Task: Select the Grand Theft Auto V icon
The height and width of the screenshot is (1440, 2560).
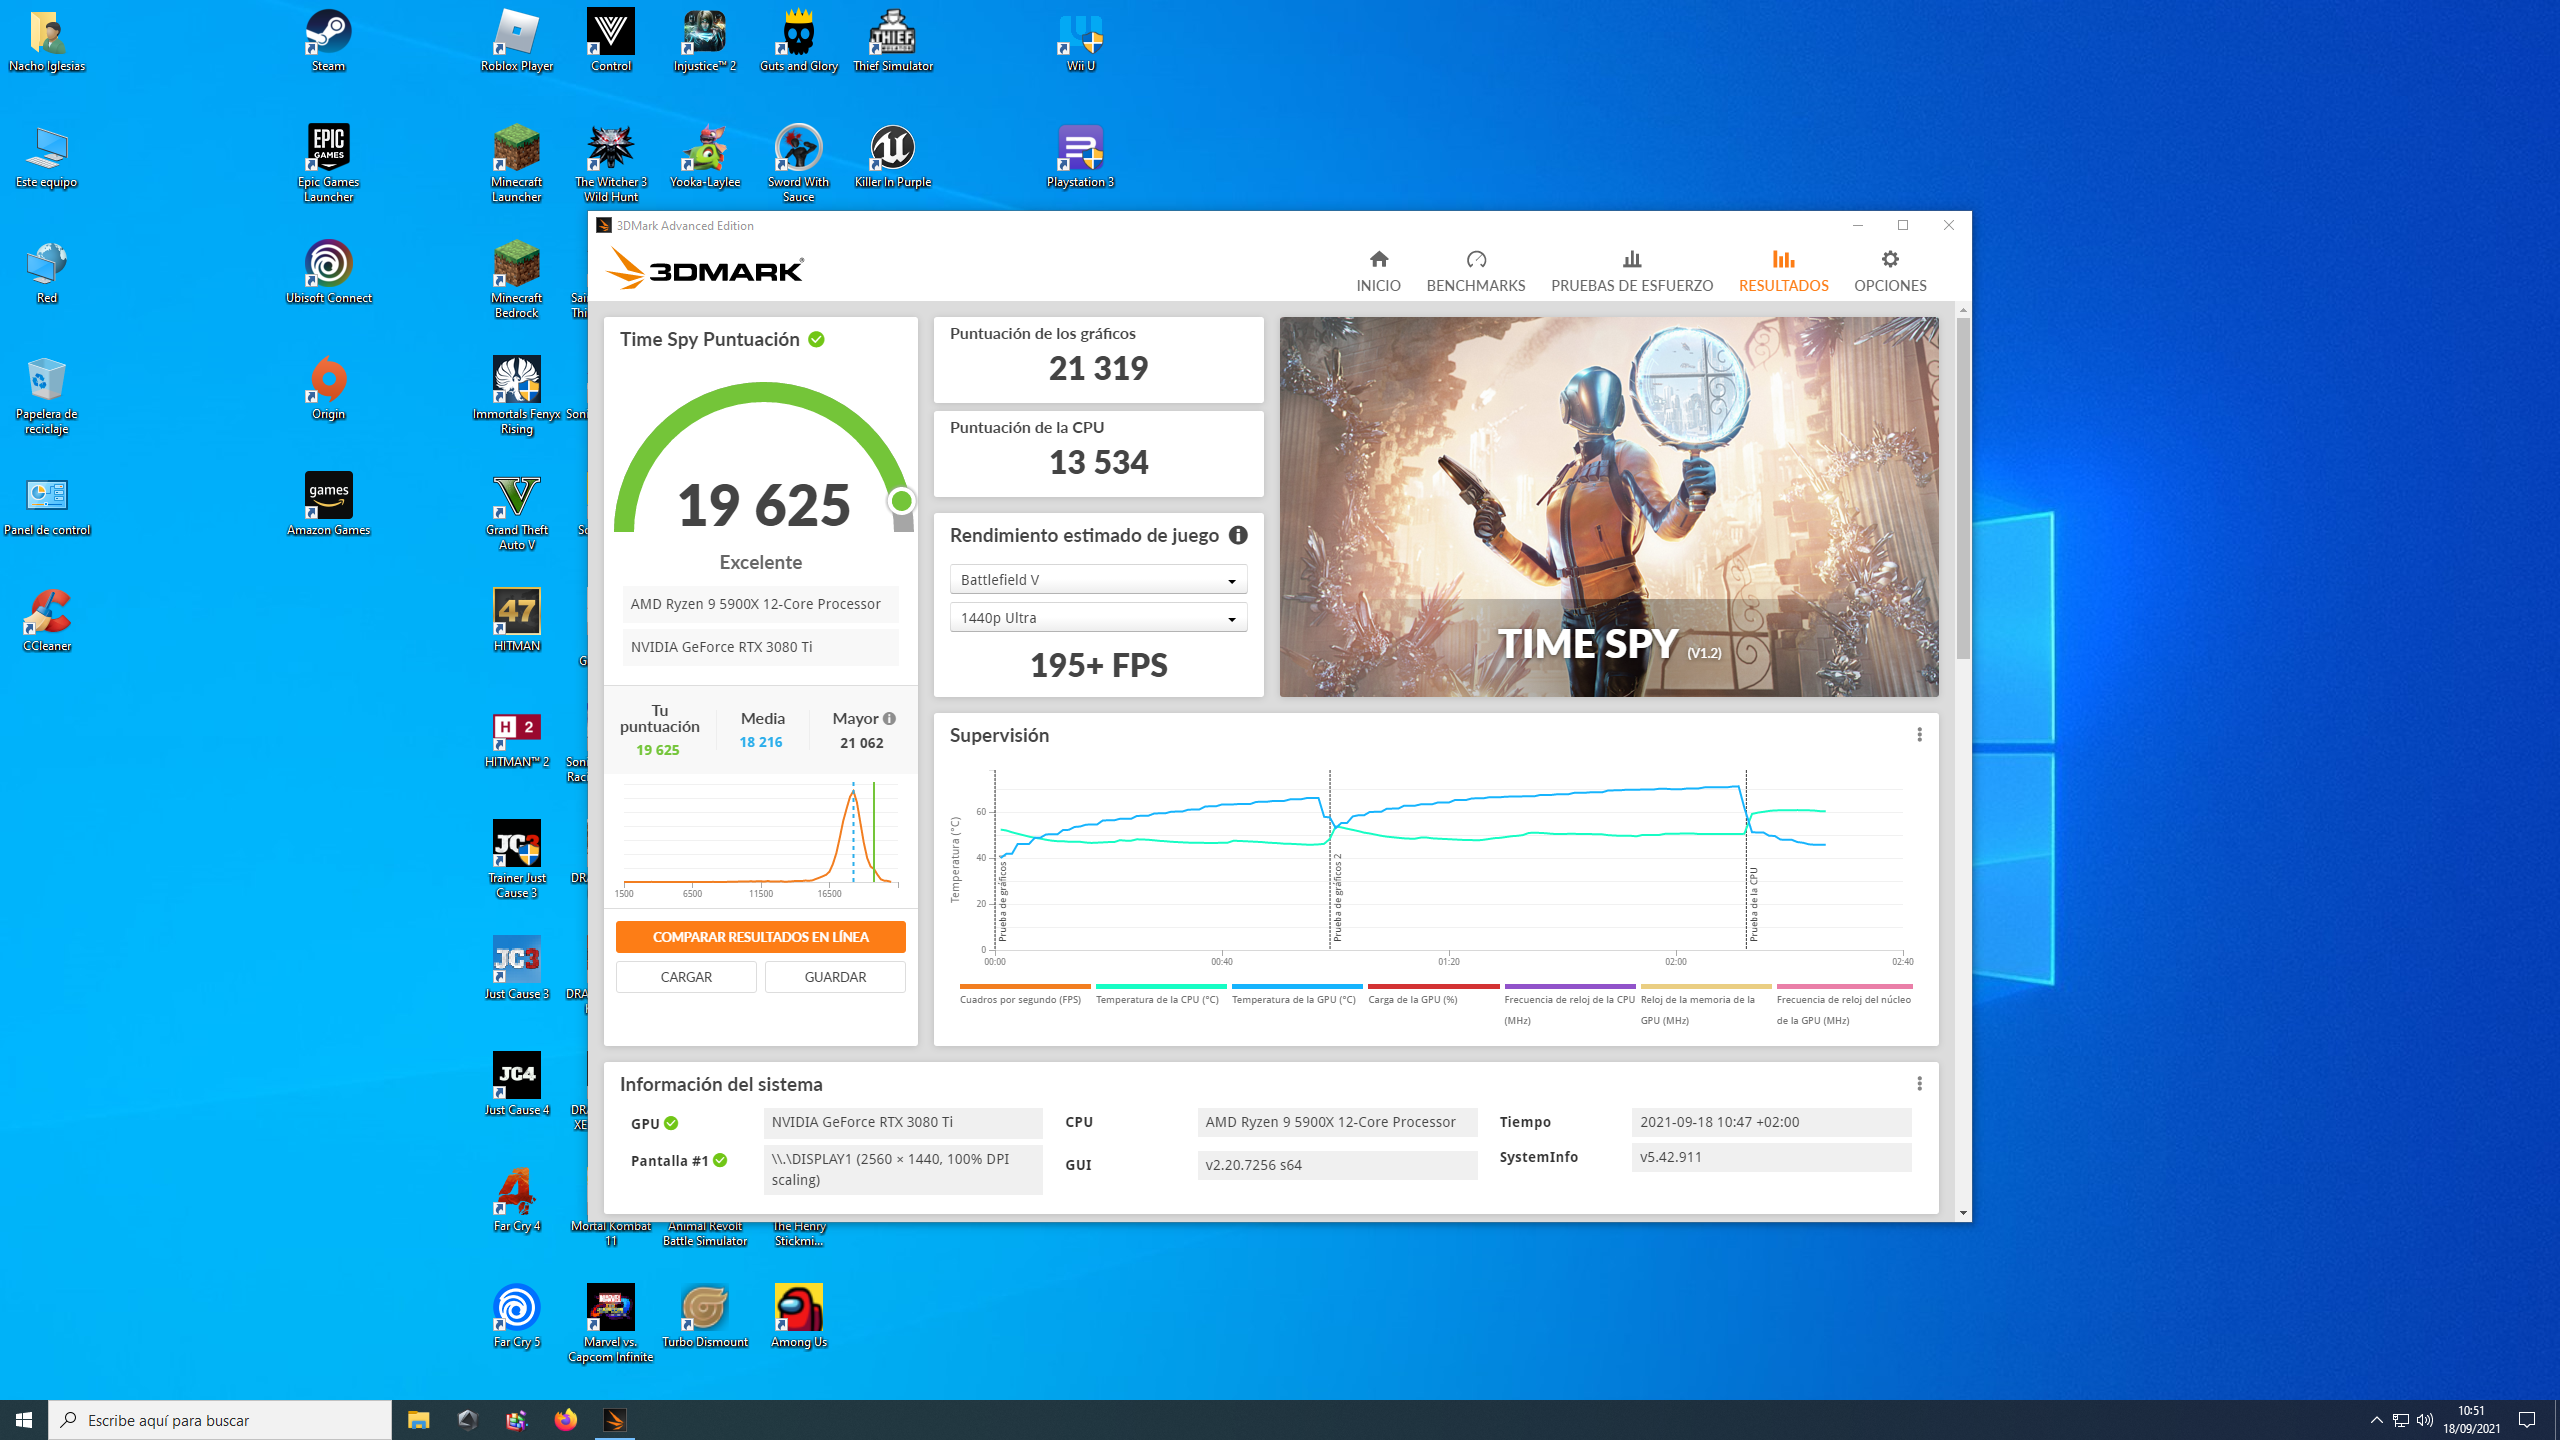Action: point(516,511)
